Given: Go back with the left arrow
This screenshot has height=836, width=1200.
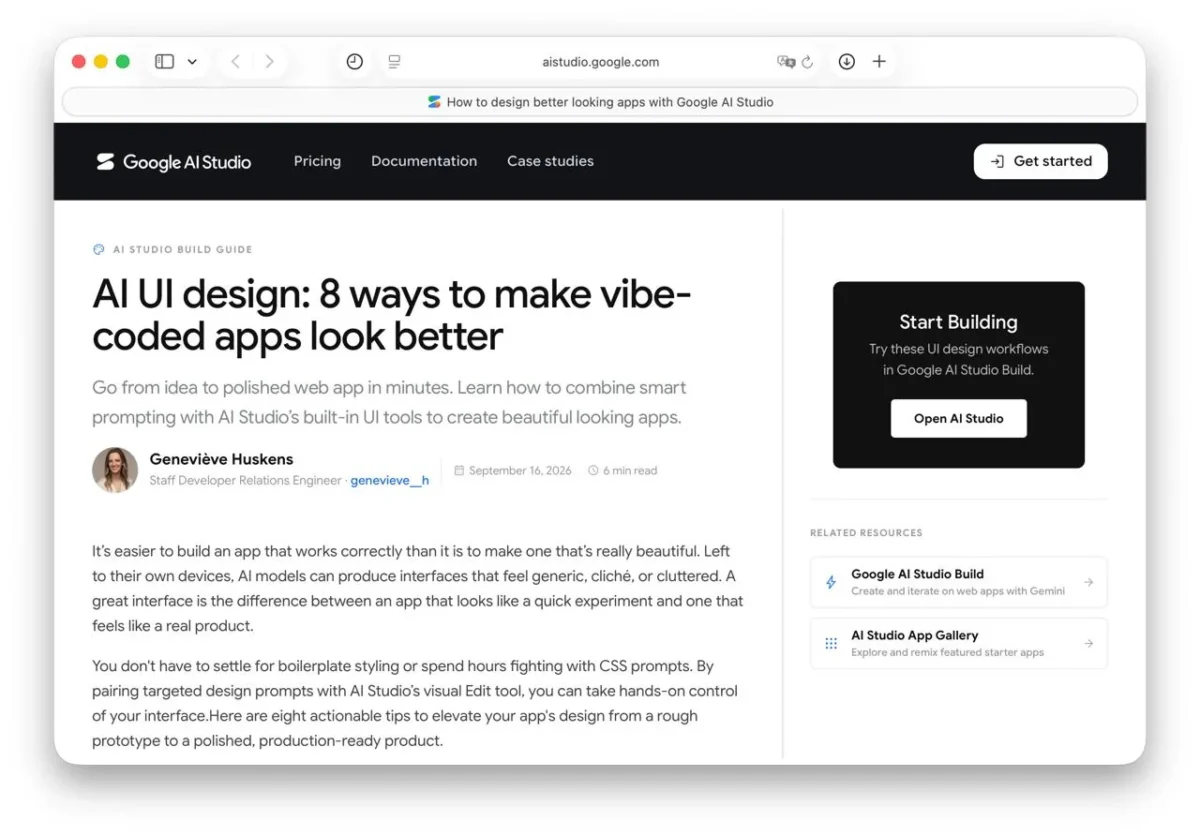Looking at the screenshot, I should point(235,62).
